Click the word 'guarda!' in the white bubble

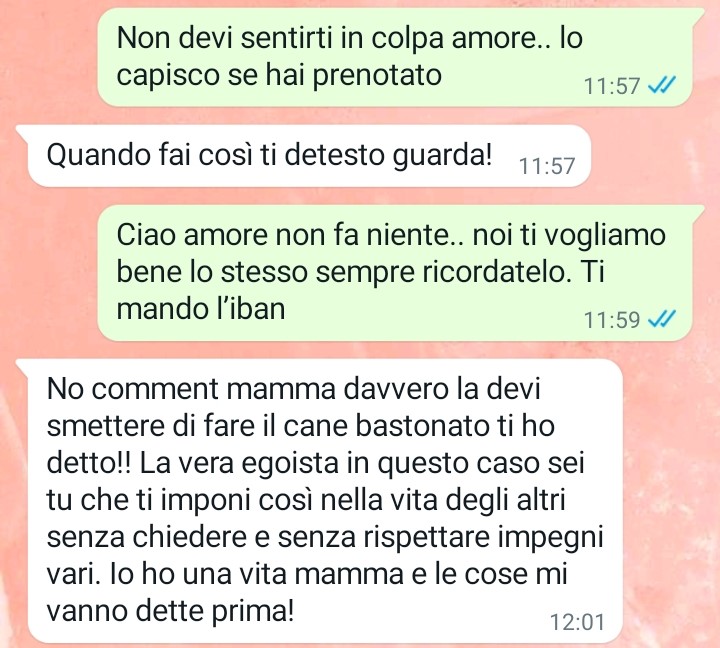442,156
